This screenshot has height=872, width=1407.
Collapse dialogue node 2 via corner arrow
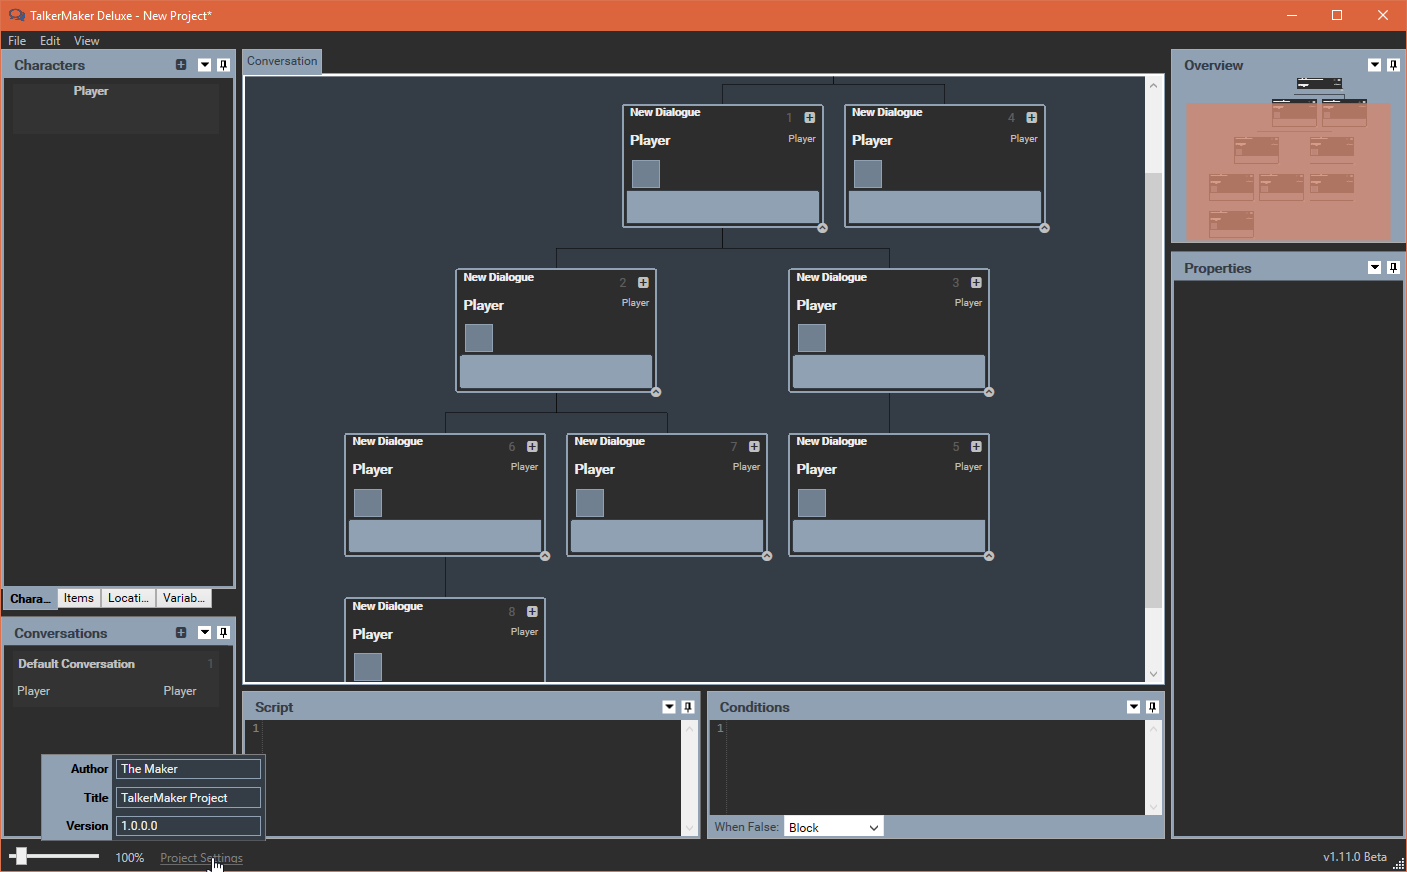656,392
